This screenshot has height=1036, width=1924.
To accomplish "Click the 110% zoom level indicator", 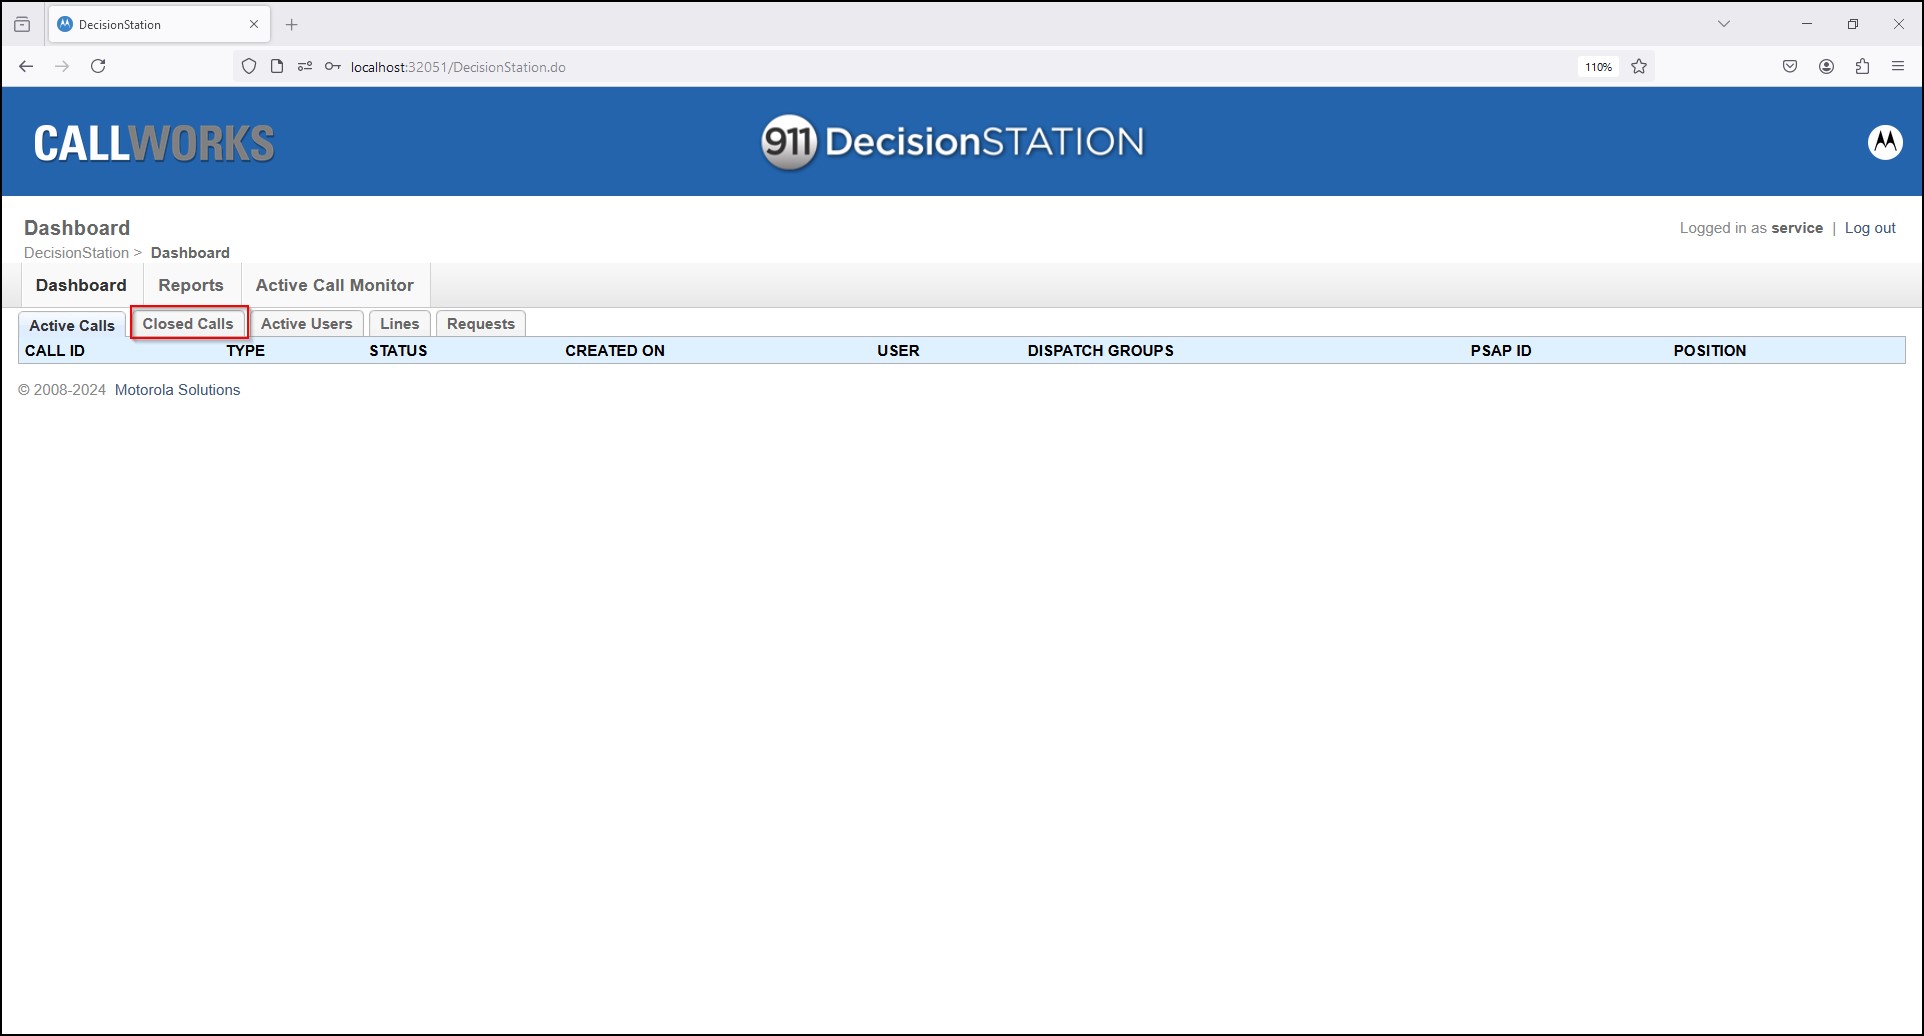I will tap(1597, 66).
